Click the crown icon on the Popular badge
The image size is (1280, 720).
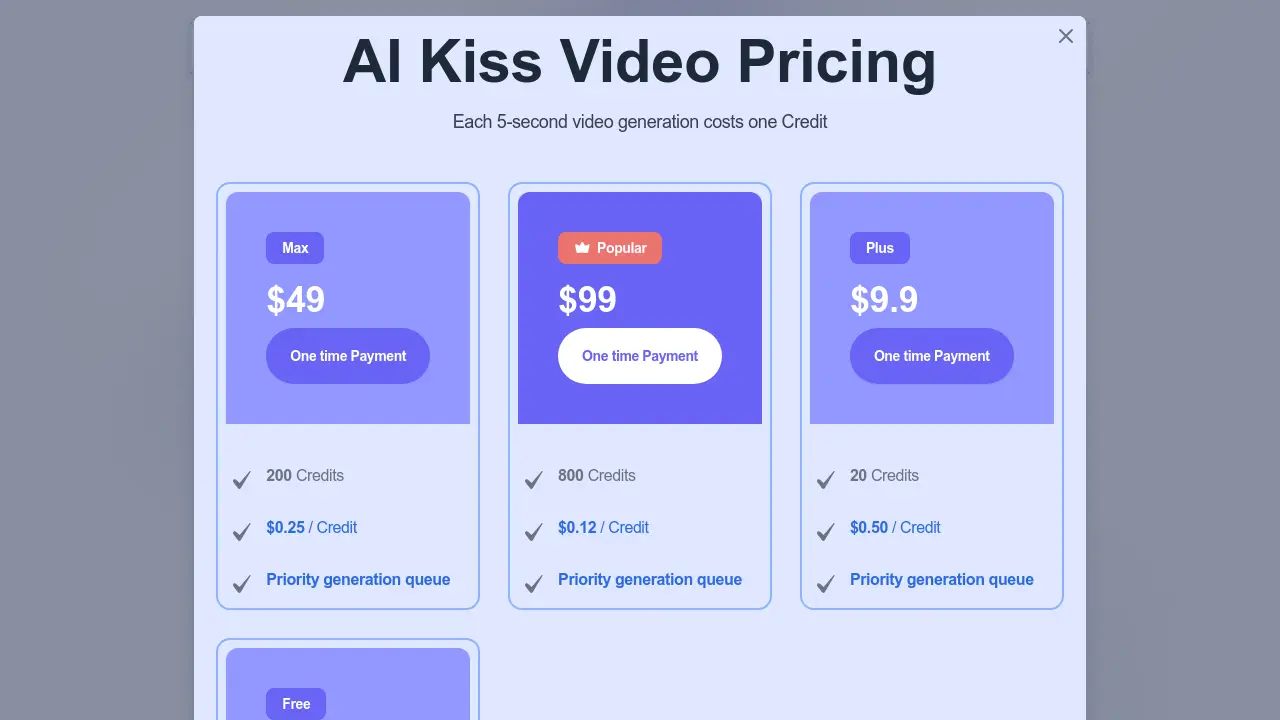tap(581, 247)
